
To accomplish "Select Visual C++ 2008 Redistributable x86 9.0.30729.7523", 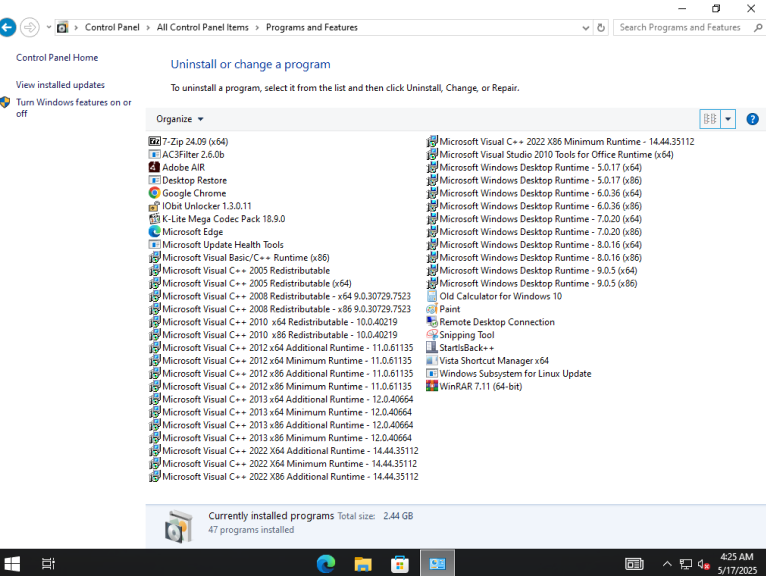I will tap(280, 309).
